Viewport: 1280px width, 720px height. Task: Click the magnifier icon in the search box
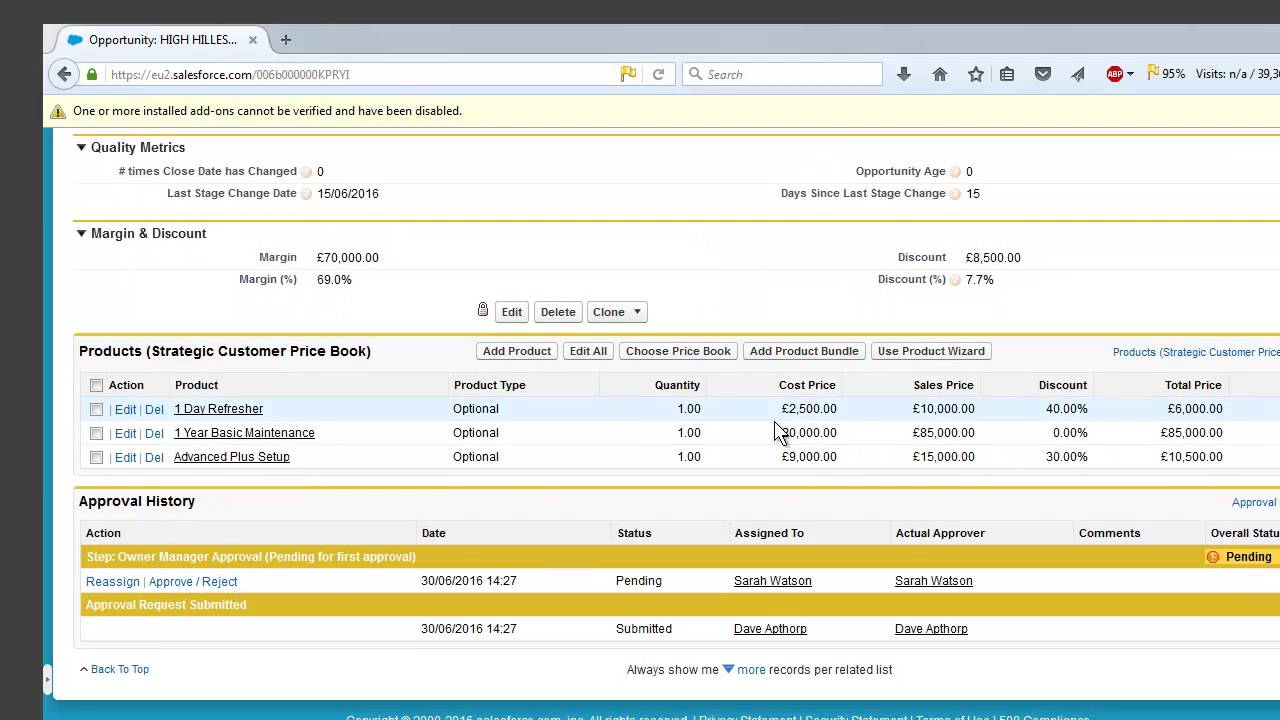pos(695,74)
